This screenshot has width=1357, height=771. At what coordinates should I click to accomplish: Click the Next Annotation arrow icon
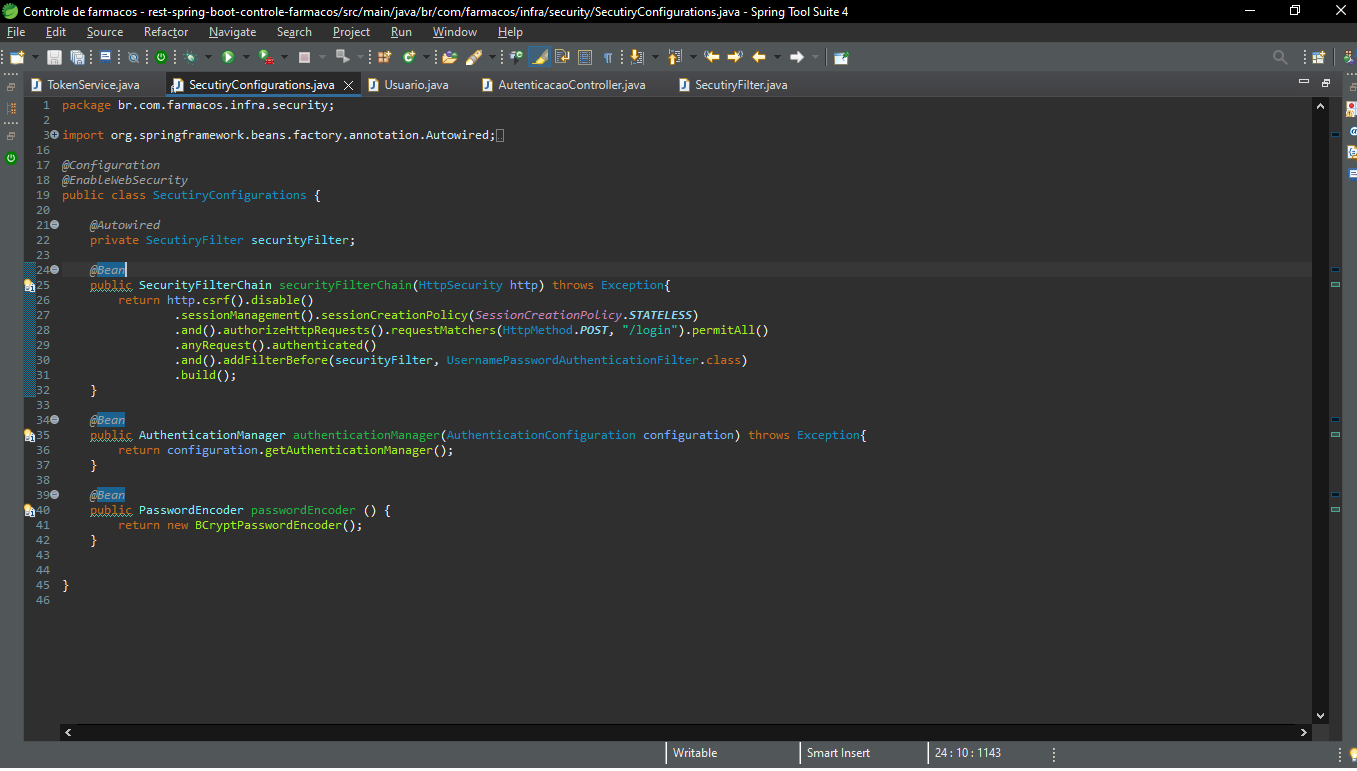point(636,57)
